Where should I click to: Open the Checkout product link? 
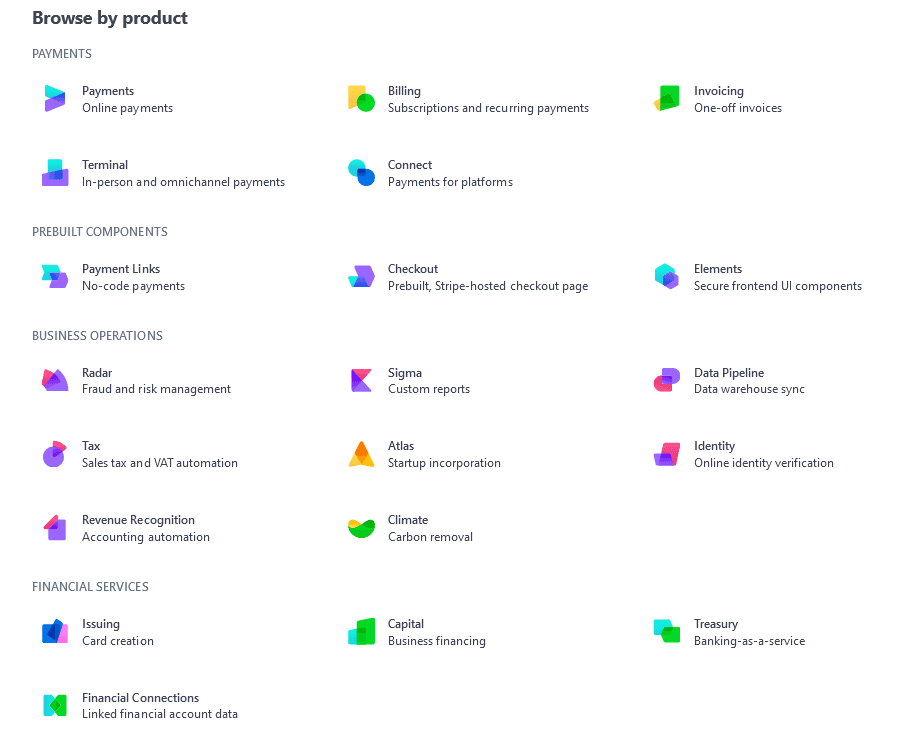(413, 269)
